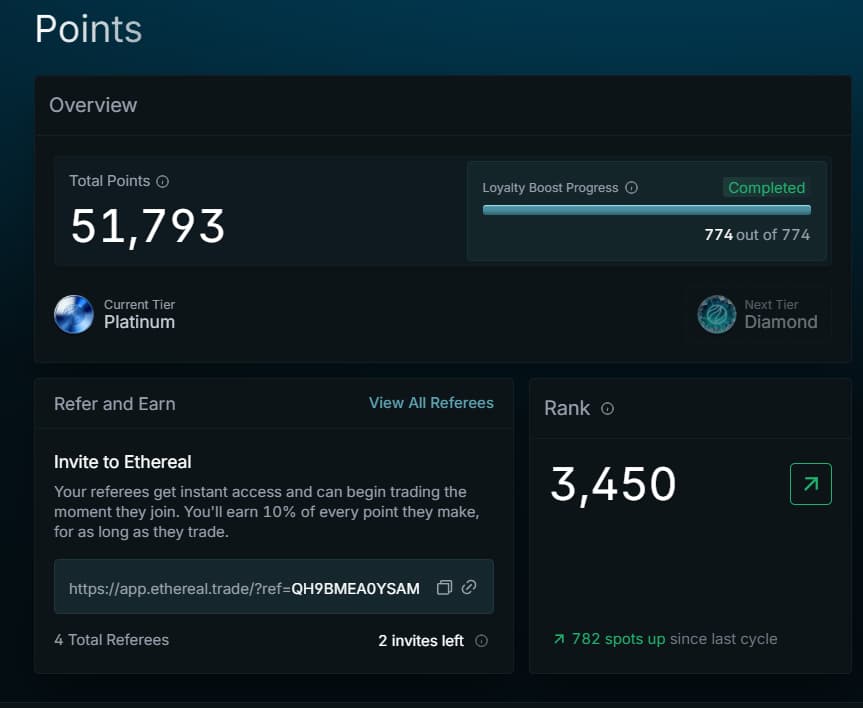The image size is (863, 708).
Task: Click the 3,450 rank number
Action: tap(613, 484)
